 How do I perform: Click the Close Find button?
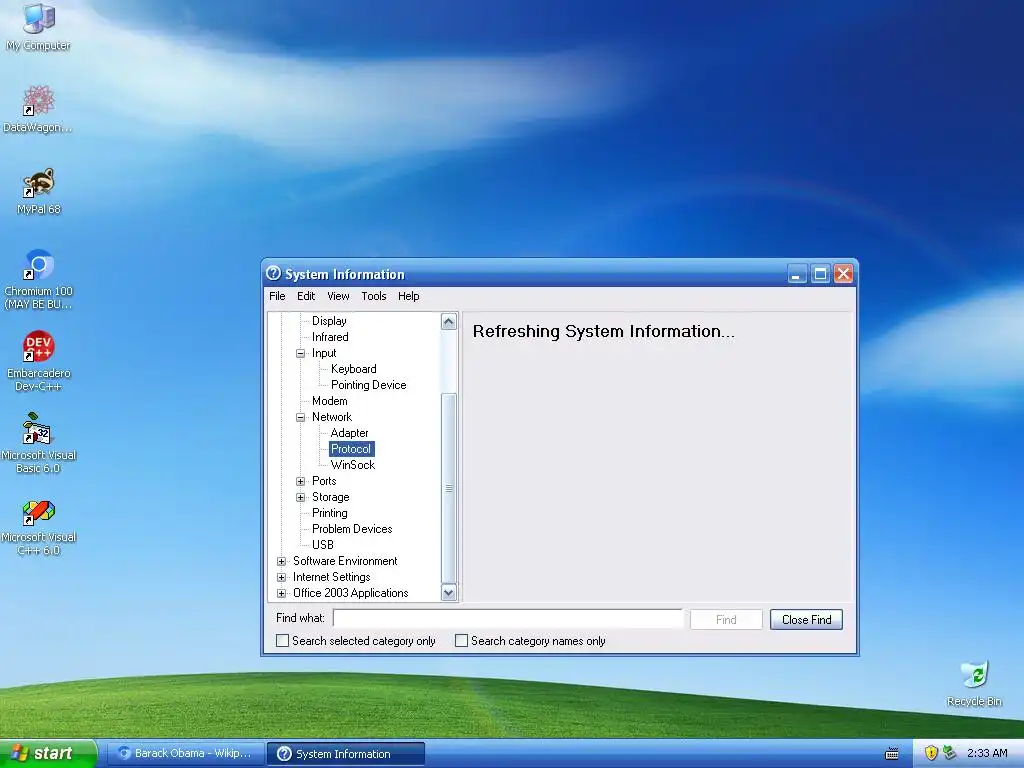click(807, 620)
